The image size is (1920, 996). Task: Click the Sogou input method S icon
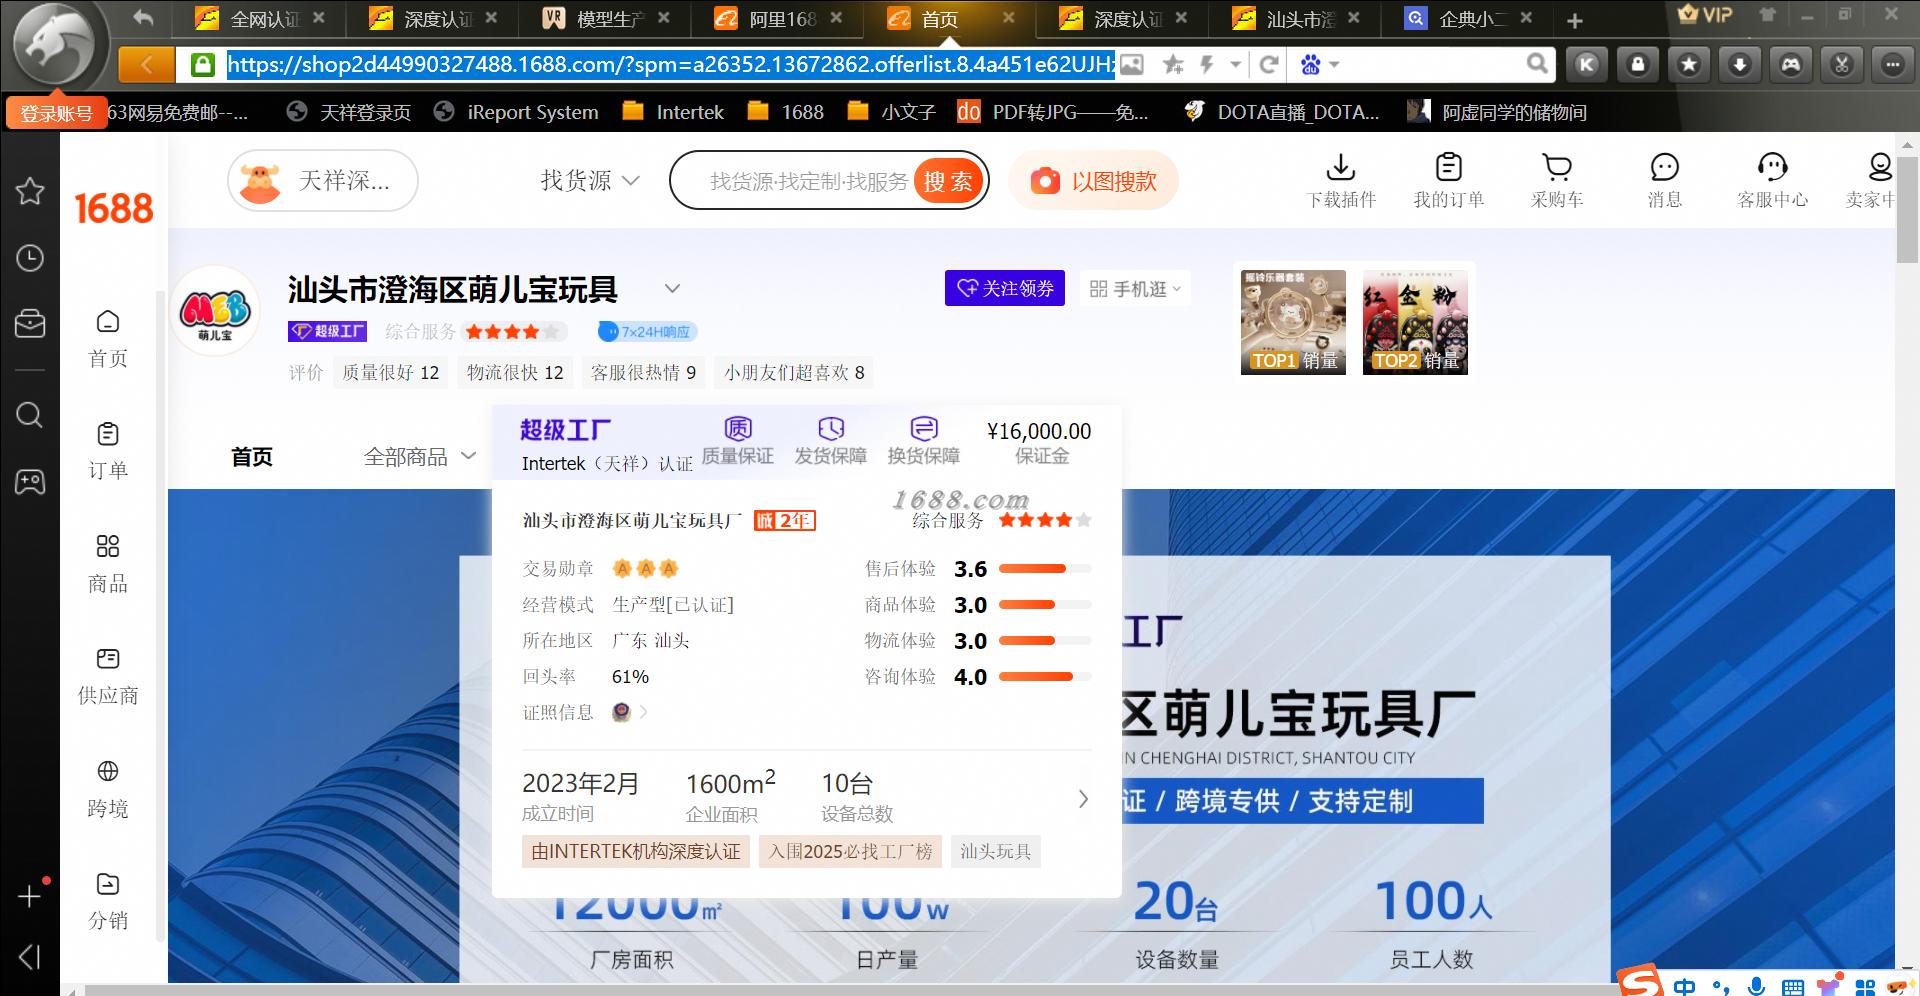[x=1640, y=982]
